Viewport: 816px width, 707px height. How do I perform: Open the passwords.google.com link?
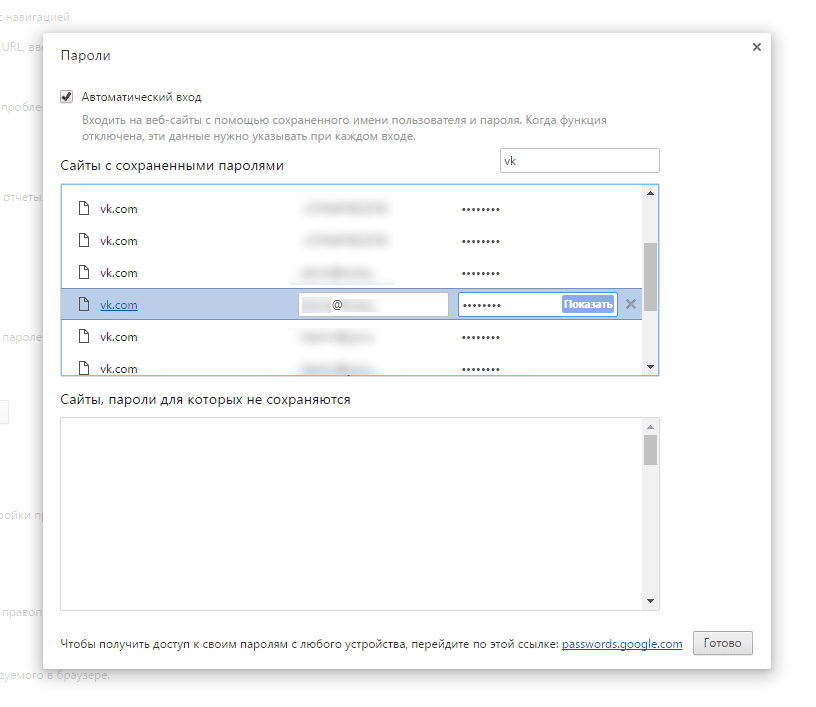(x=622, y=644)
